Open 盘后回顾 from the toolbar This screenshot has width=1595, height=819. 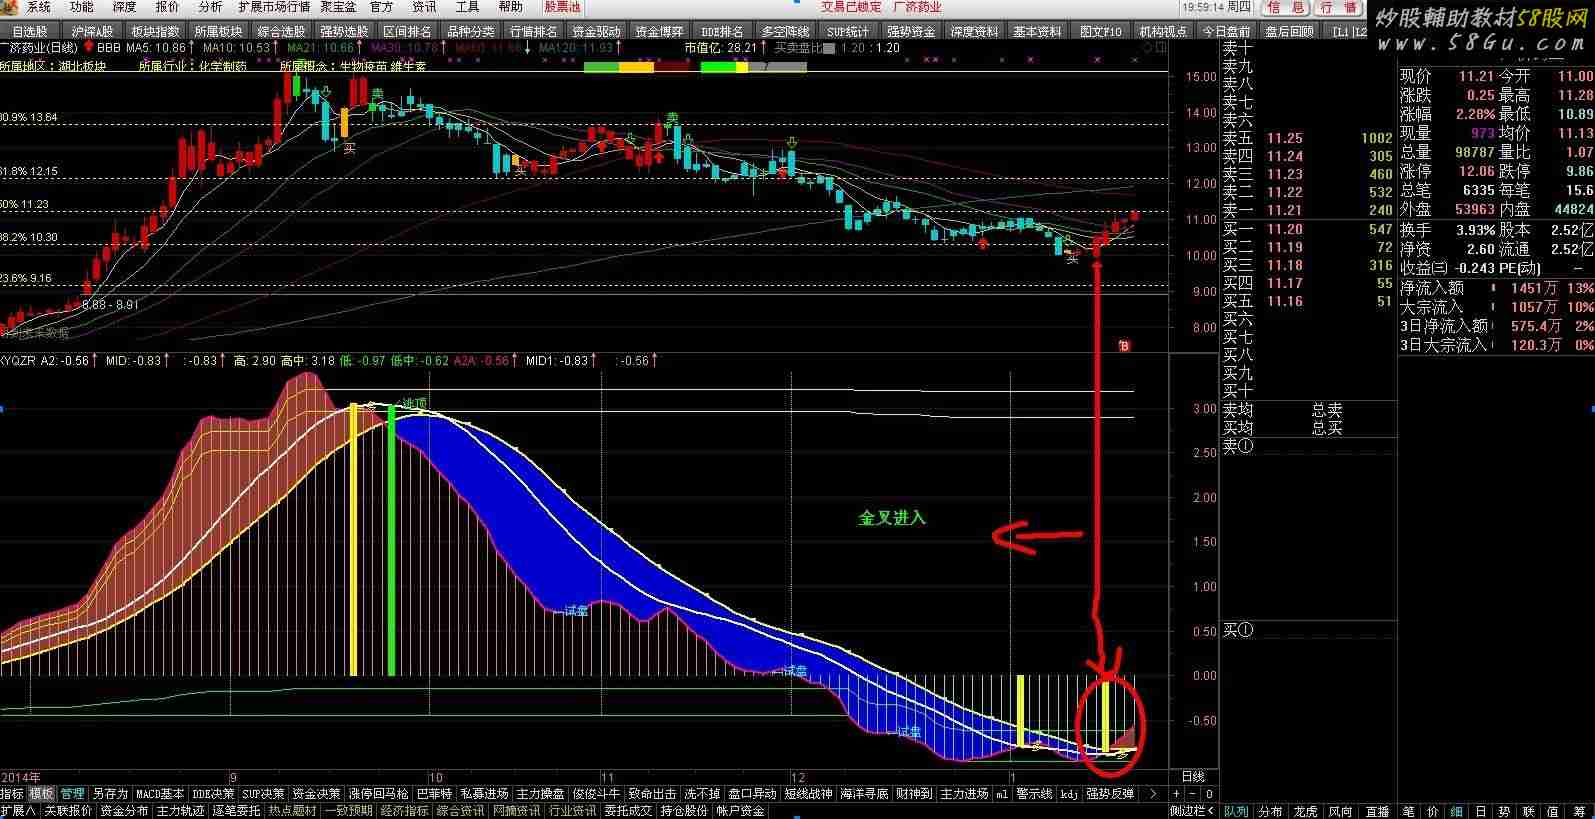pyautogui.click(x=1289, y=31)
